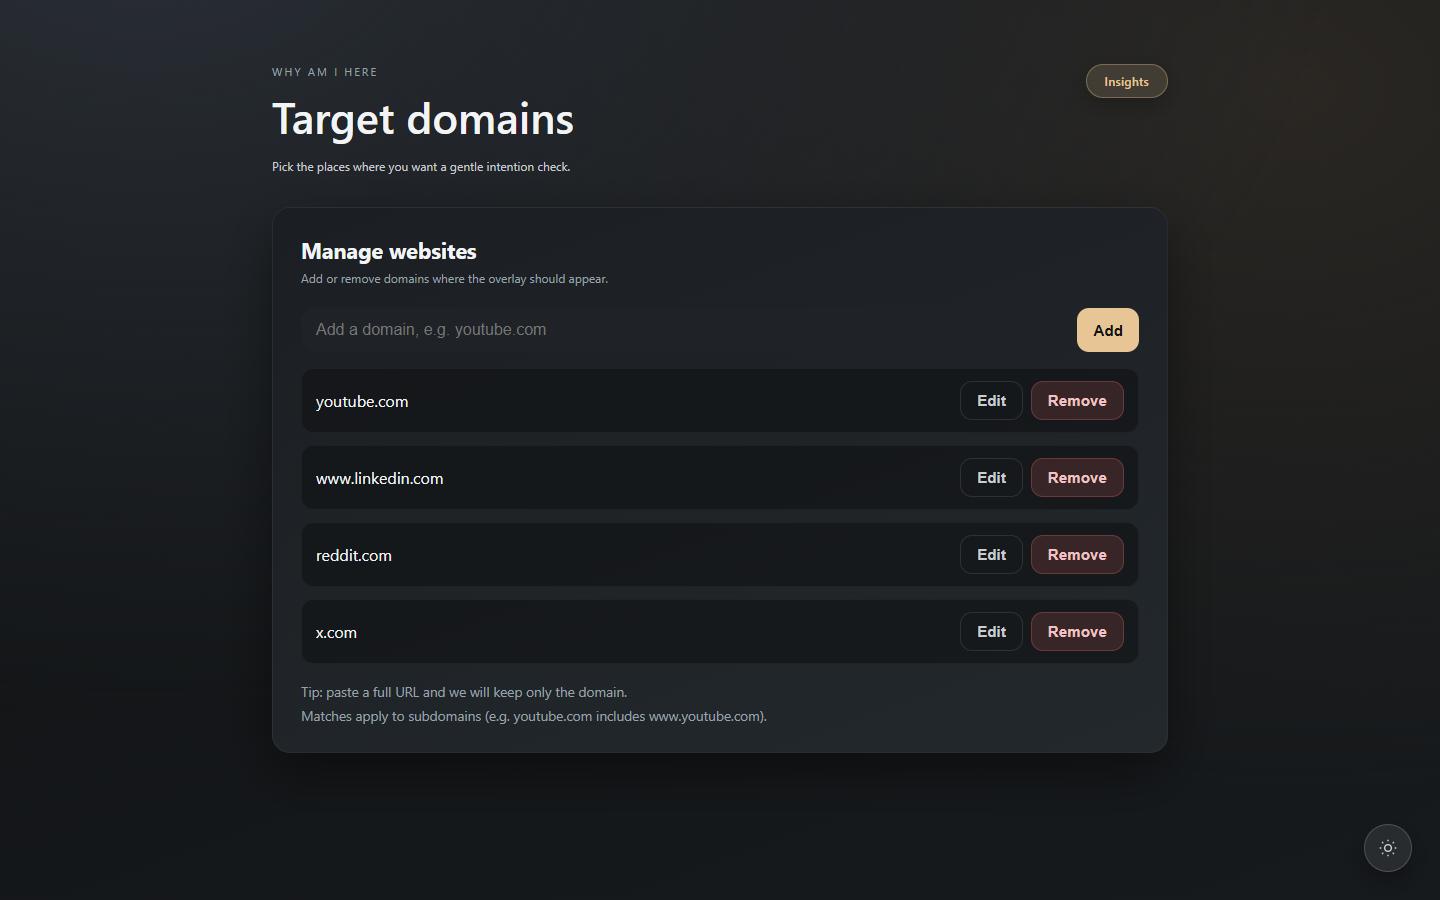Screen dimensions: 1440x900
Task: Remove www.linkedin.com from the list
Action: tap(1077, 477)
